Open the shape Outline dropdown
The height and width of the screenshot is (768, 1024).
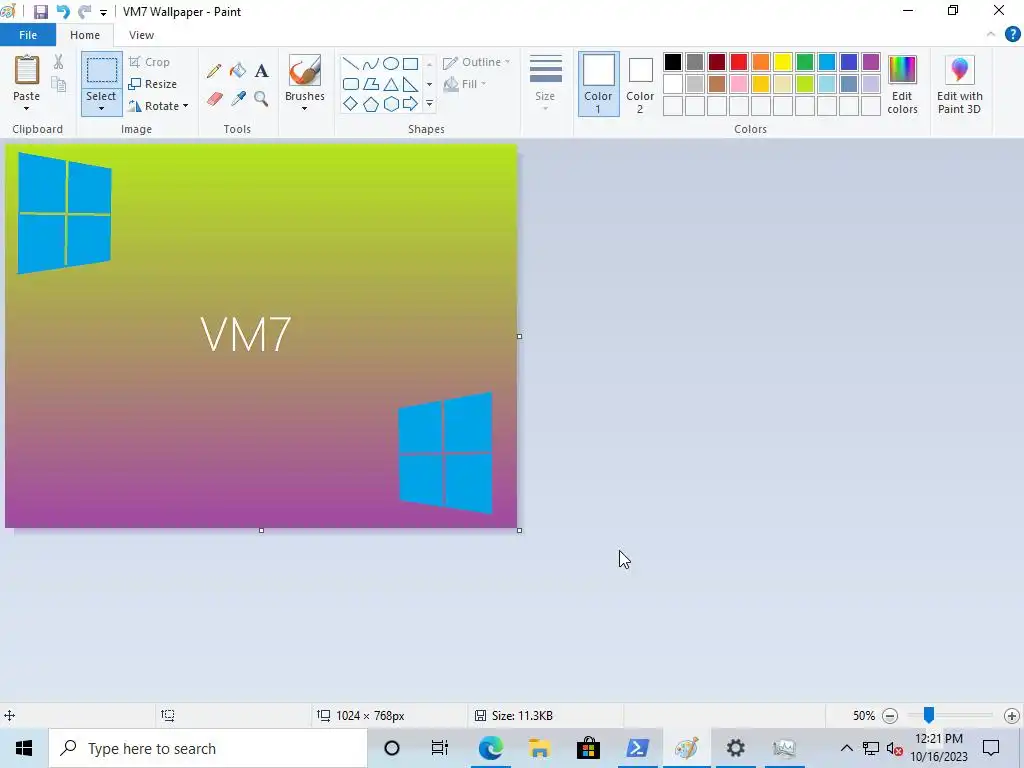pyautogui.click(x=477, y=62)
